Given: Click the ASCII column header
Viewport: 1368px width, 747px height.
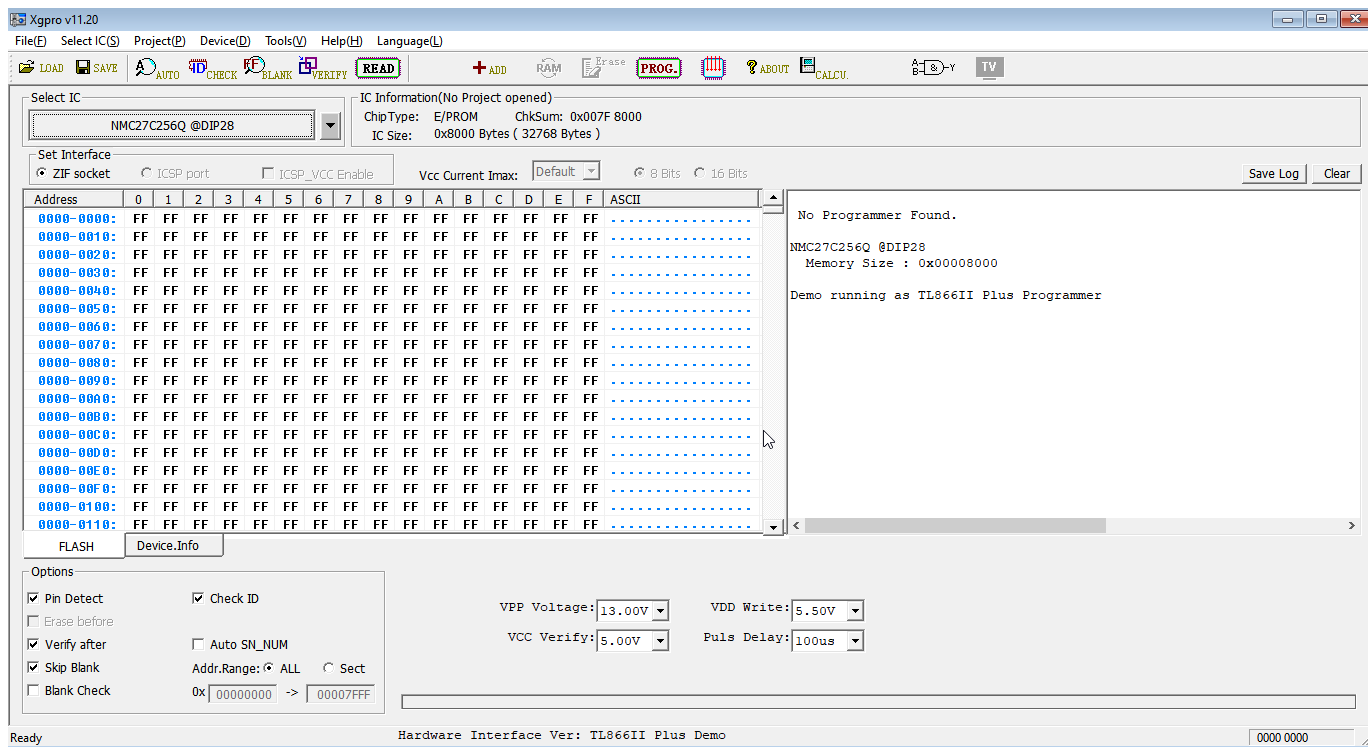Looking at the screenshot, I should [x=682, y=199].
